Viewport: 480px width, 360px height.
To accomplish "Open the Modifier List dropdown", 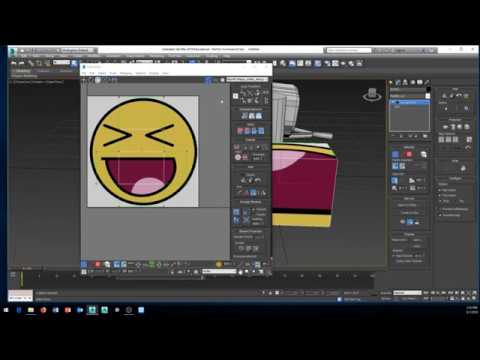I will [410, 96].
